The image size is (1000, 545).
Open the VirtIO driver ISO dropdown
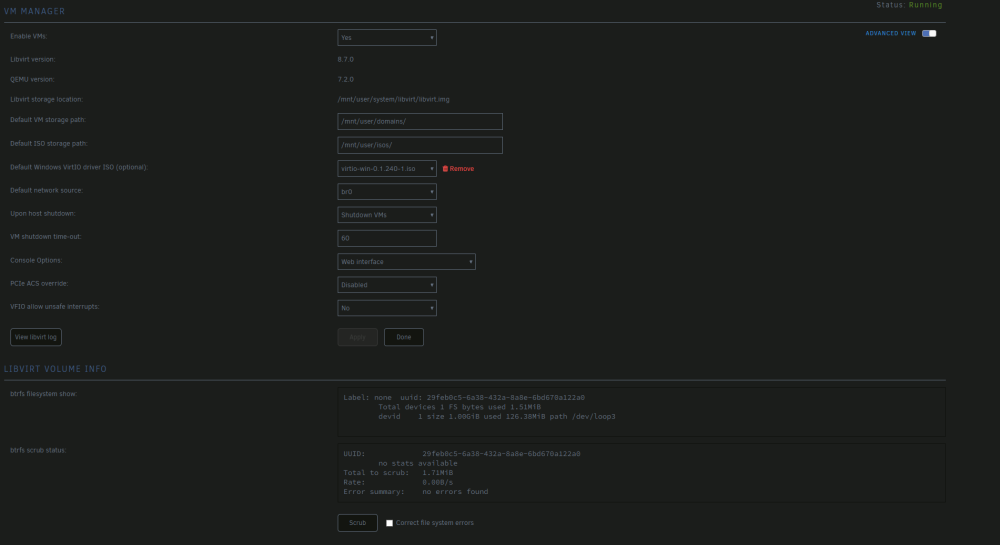(x=386, y=168)
